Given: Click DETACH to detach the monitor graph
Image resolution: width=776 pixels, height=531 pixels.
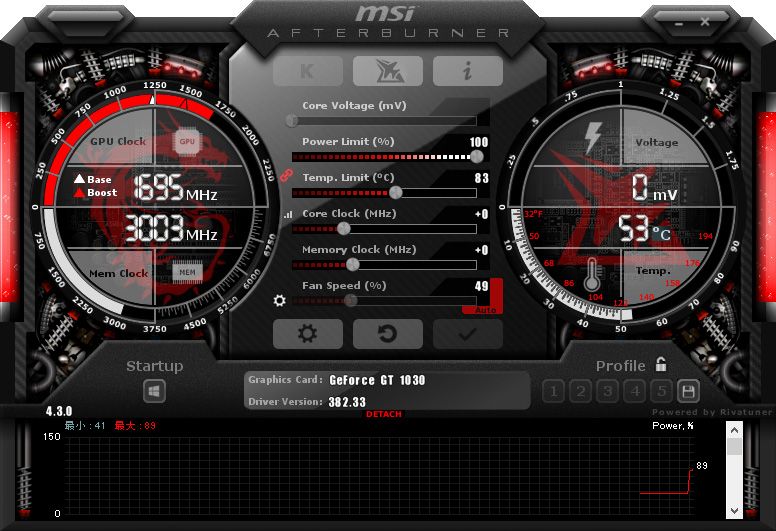Looking at the screenshot, I should (384, 414).
